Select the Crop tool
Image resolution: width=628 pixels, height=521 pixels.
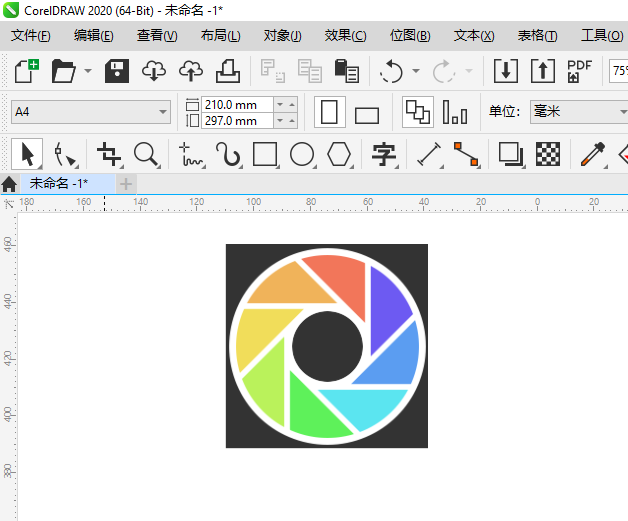109,154
